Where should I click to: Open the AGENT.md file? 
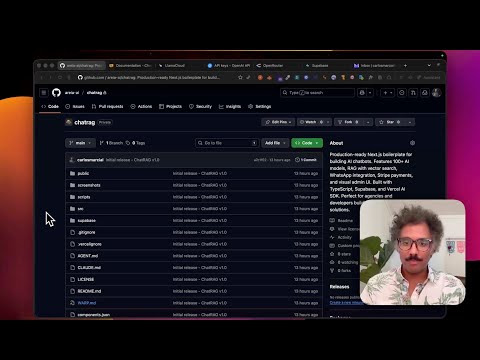(88, 256)
